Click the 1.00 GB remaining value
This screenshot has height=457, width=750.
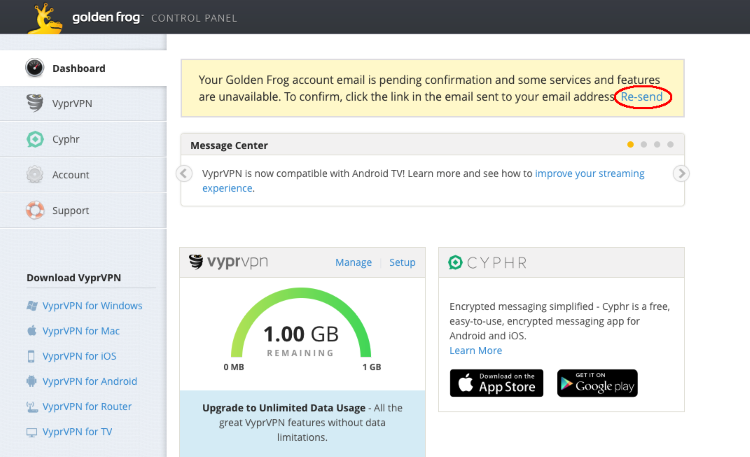[x=301, y=334]
